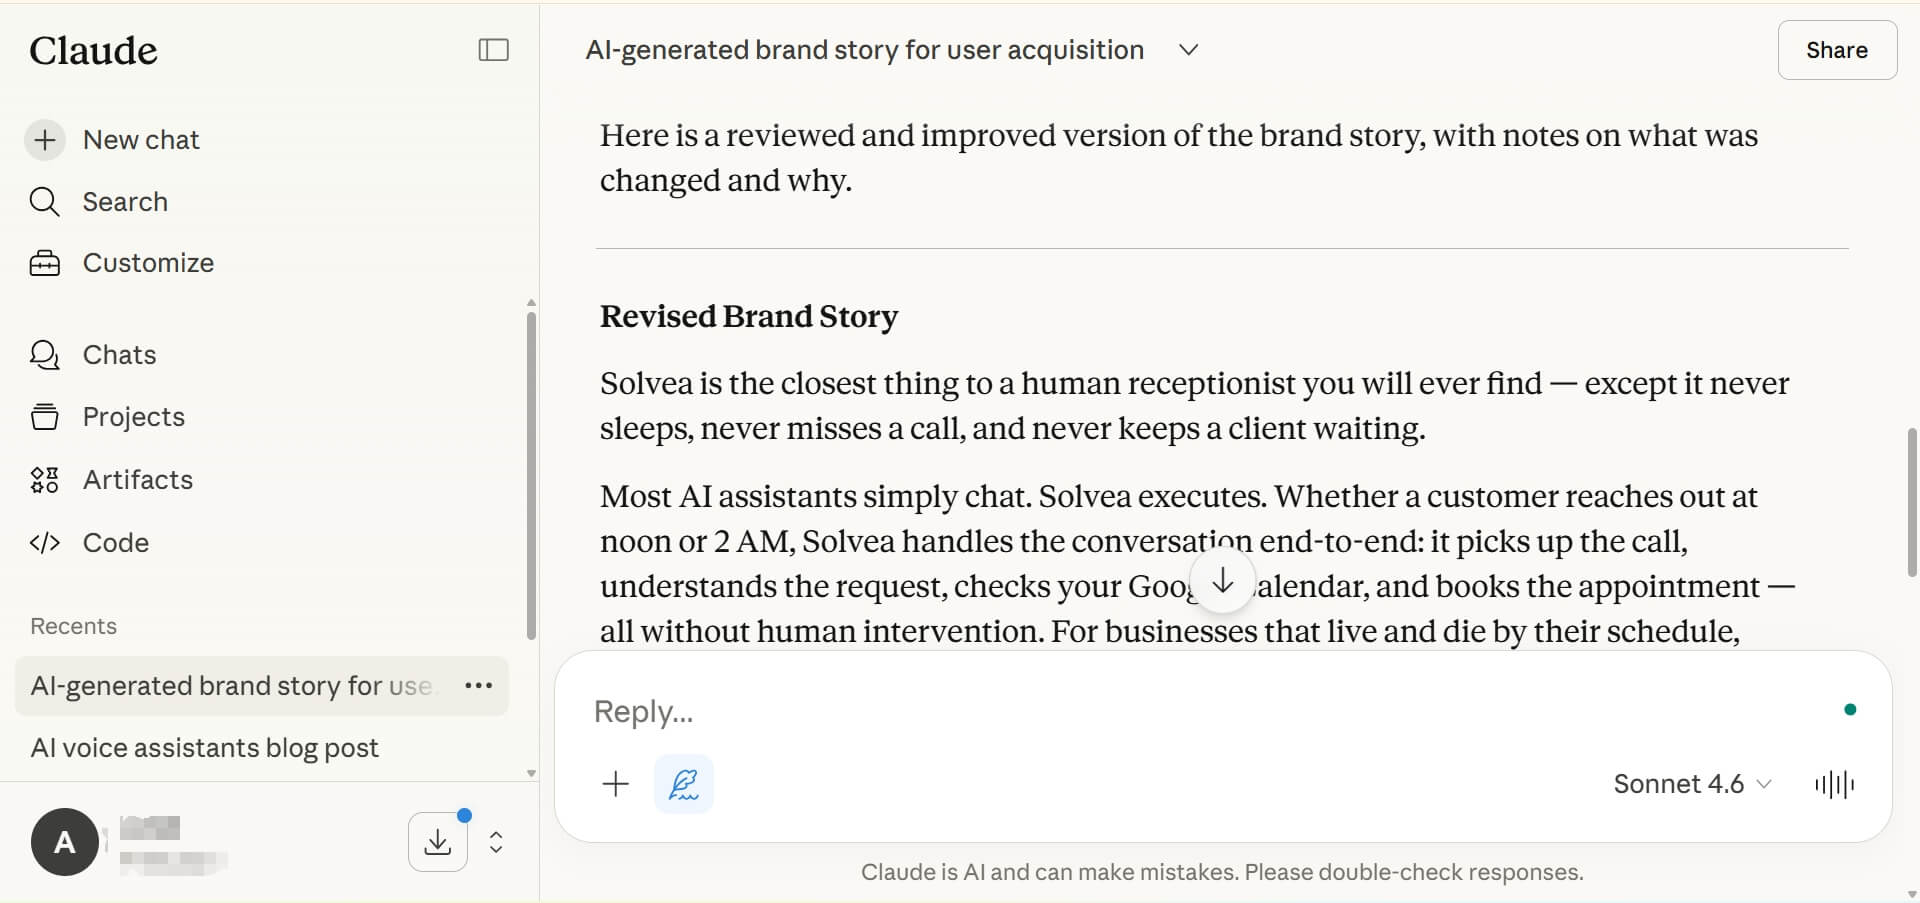1920x903 pixels.
Task: Start voice mode with waveform icon
Action: (x=1834, y=784)
